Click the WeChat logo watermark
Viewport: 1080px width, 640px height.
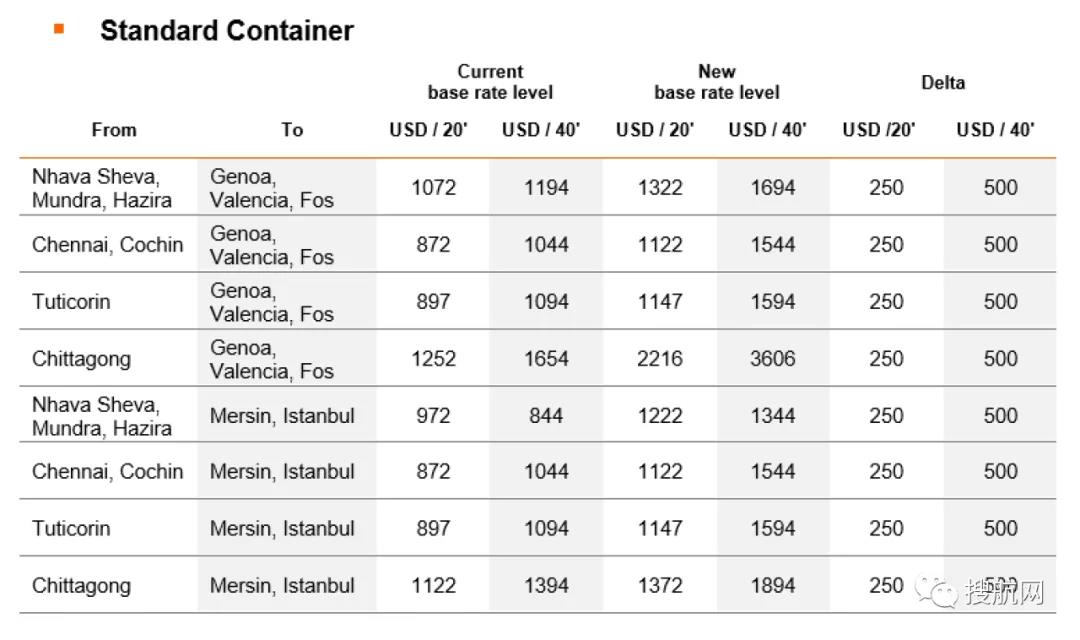coord(942,593)
